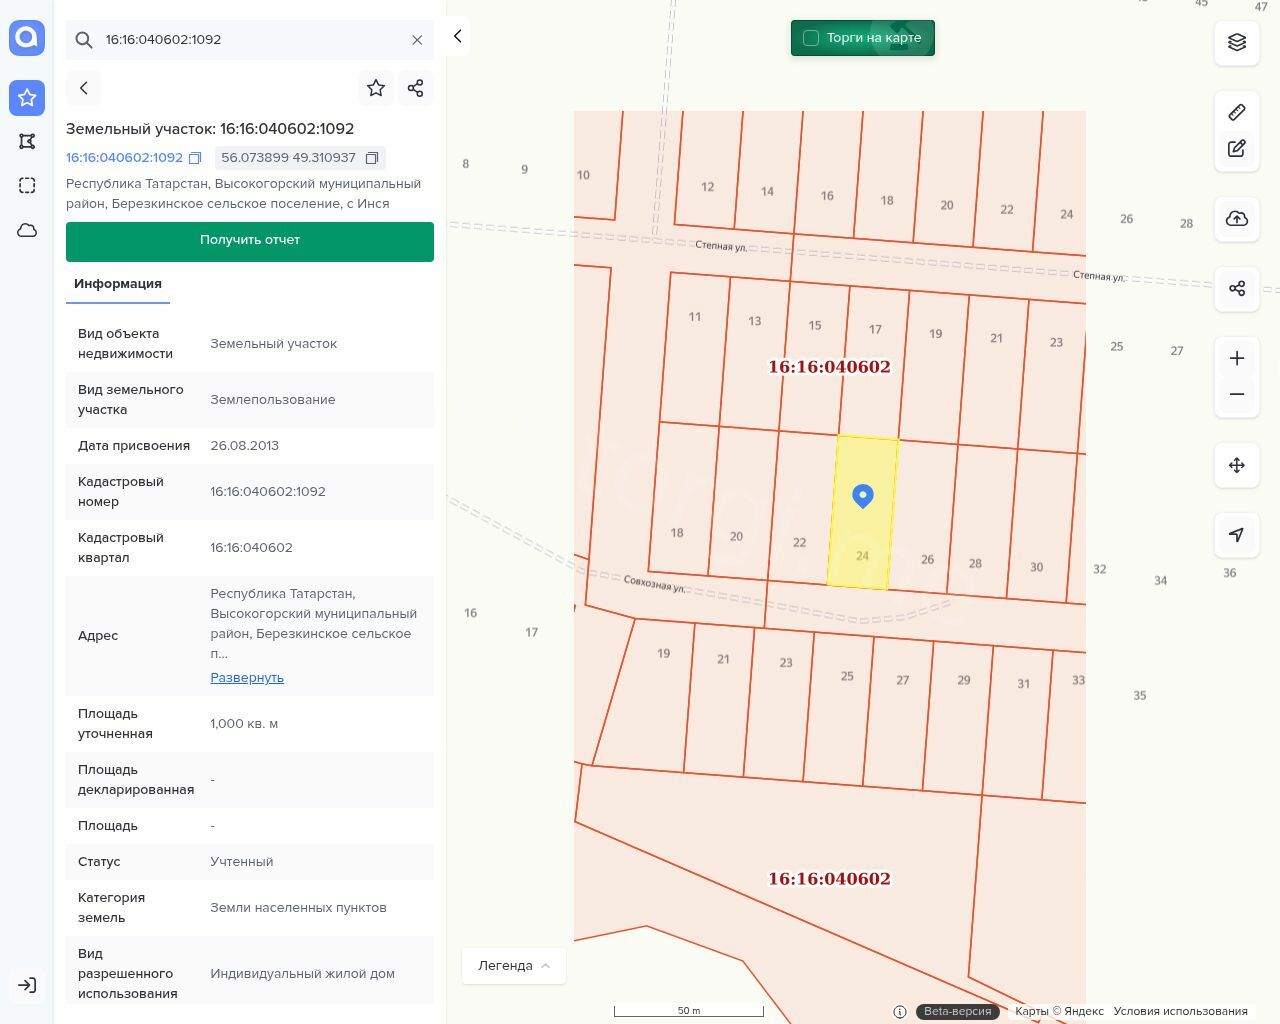Center map on my location
Screen dimensions: 1280x1024
pos(1237,535)
